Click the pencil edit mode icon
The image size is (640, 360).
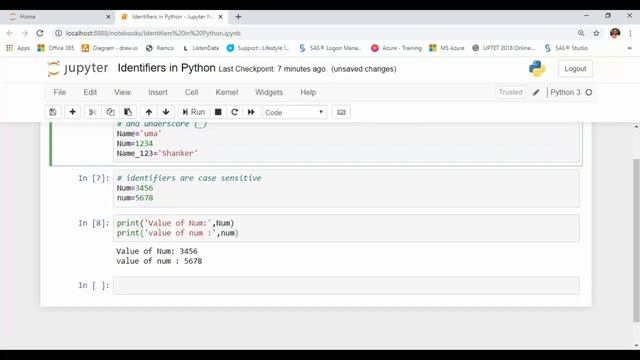536,93
